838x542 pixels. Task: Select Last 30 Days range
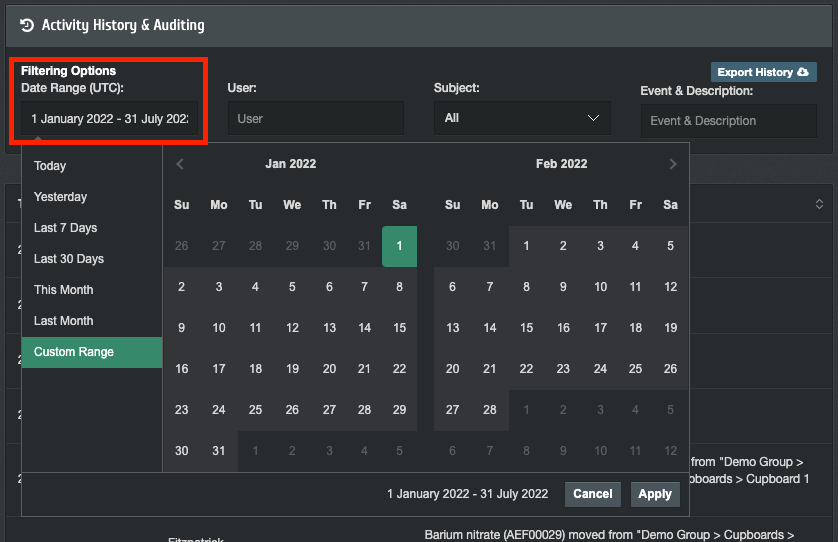(x=92, y=259)
